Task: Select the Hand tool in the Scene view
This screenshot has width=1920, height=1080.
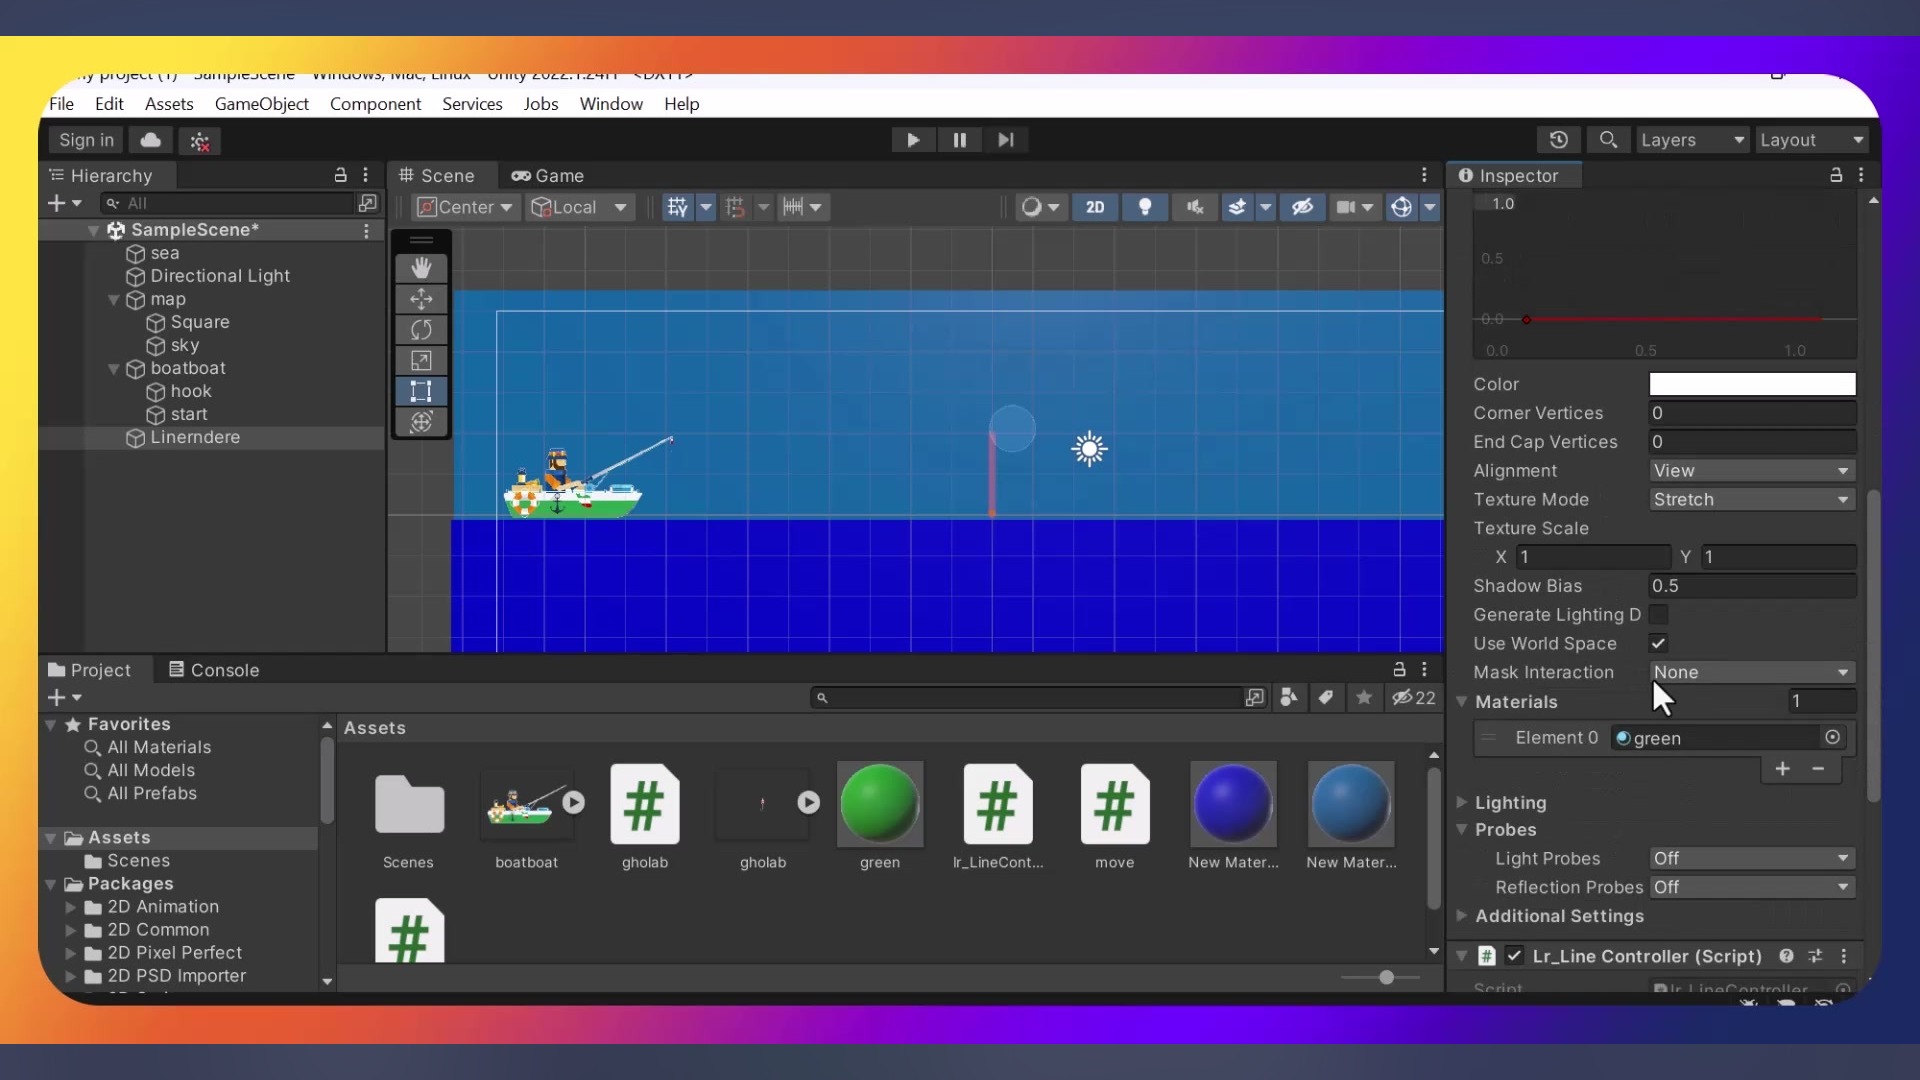Action: 421,268
